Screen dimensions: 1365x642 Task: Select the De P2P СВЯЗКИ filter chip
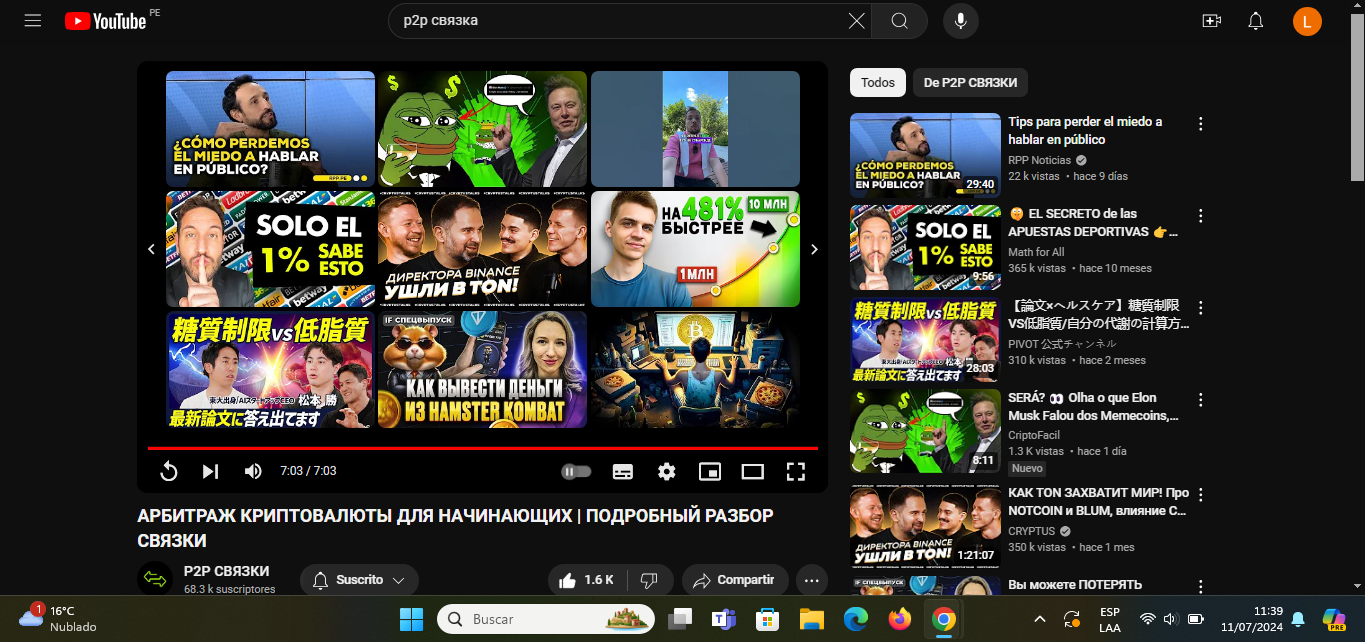coord(970,82)
